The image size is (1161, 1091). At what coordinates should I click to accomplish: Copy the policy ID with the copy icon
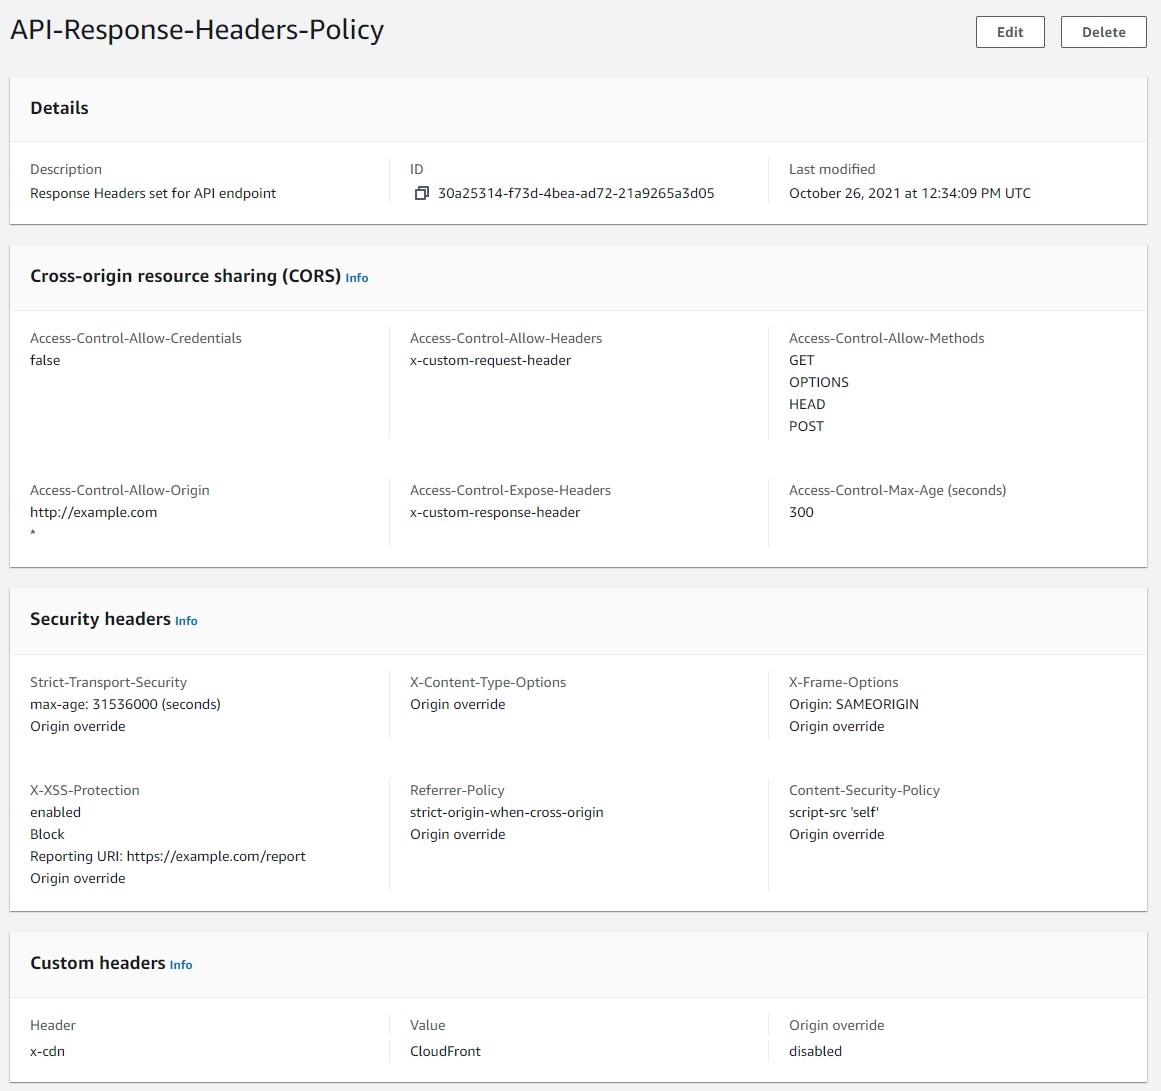(421, 193)
